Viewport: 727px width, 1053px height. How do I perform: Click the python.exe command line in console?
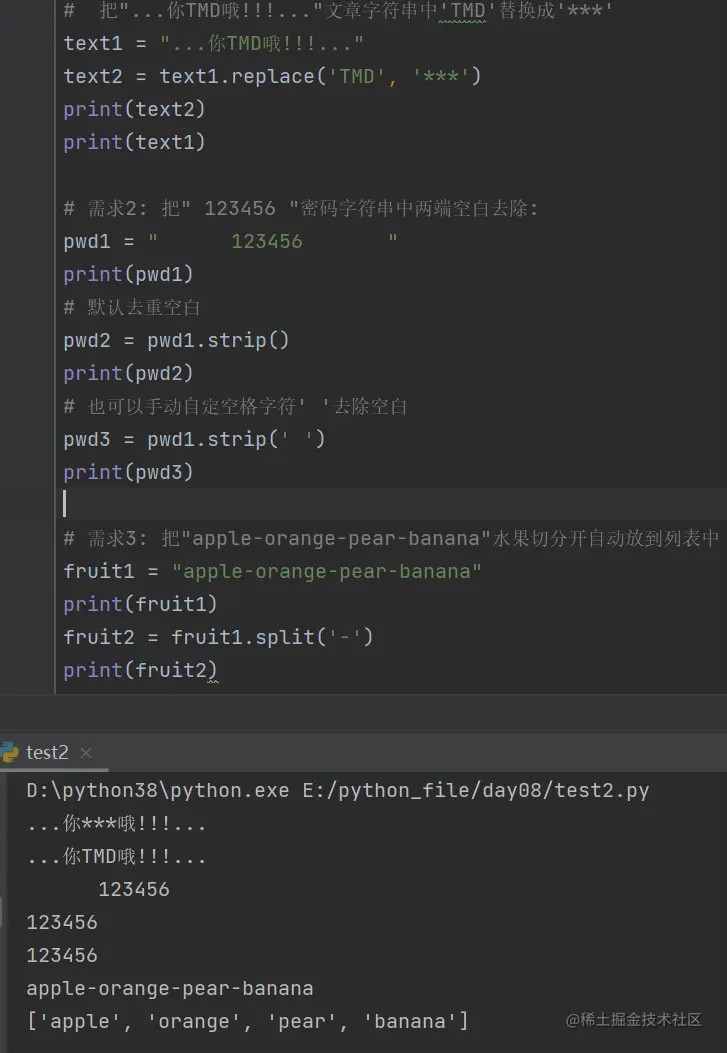click(x=338, y=790)
